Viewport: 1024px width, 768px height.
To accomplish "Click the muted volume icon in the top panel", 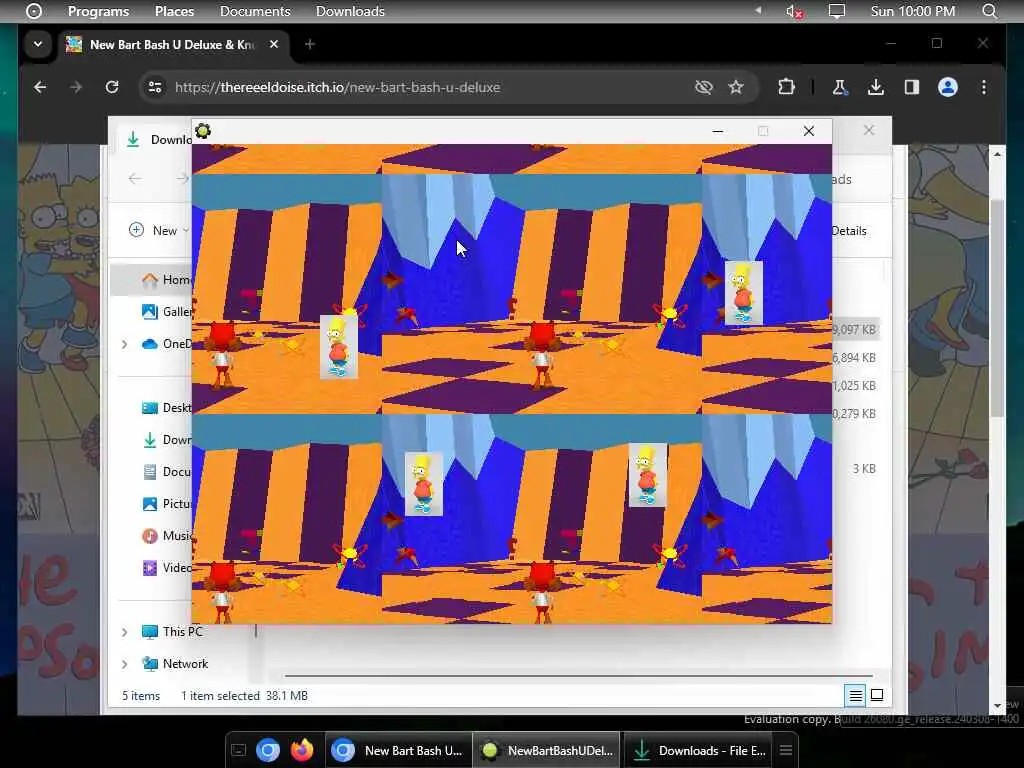I will click(x=794, y=11).
